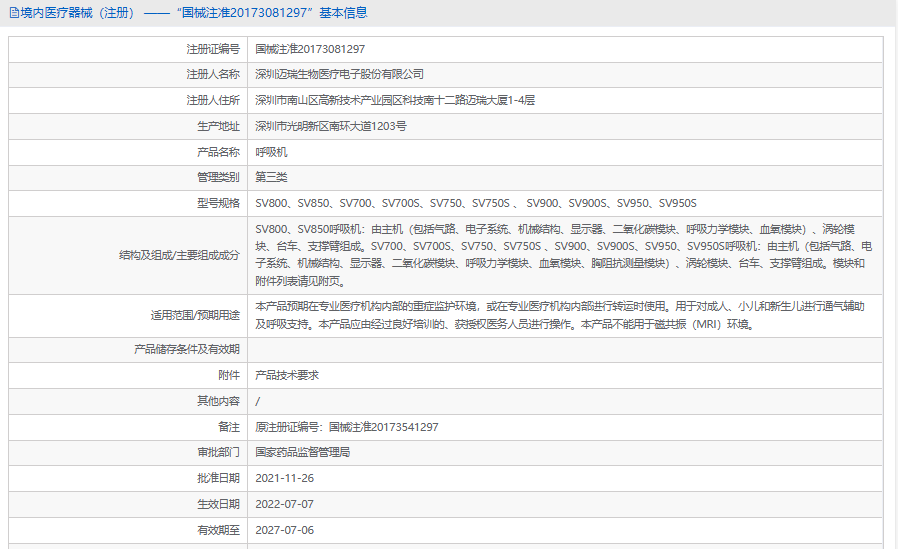Click the 注册人名称 label
898x549 pixels.
click(x=212, y=74)
